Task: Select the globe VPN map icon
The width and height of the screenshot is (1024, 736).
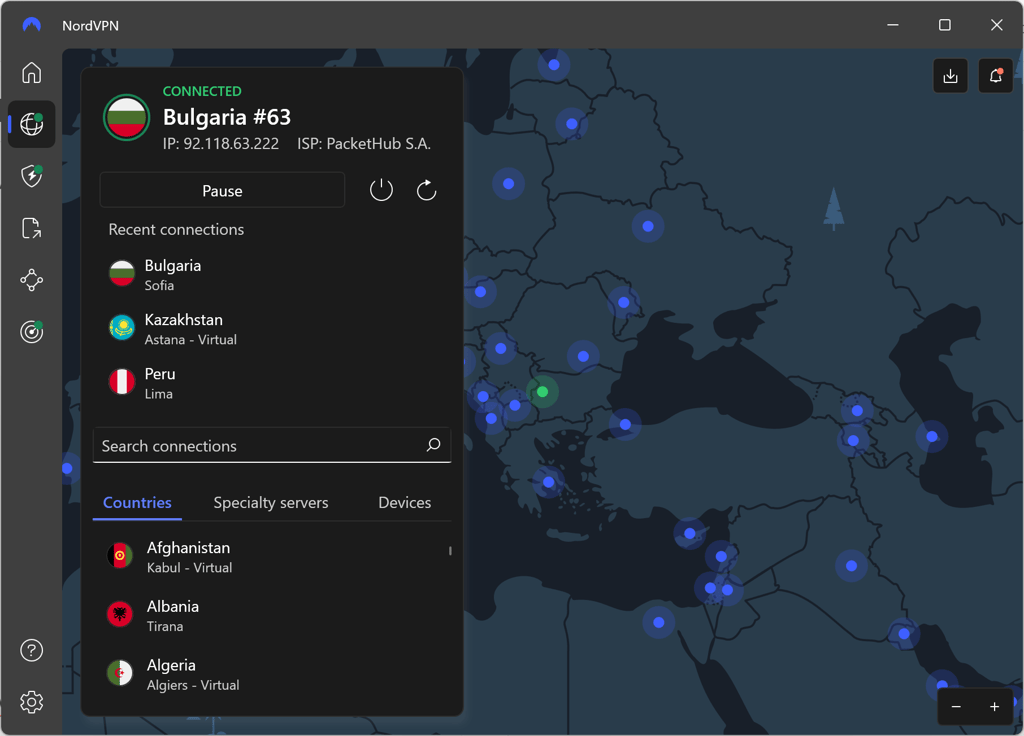Action: click(x=31, y=123)
